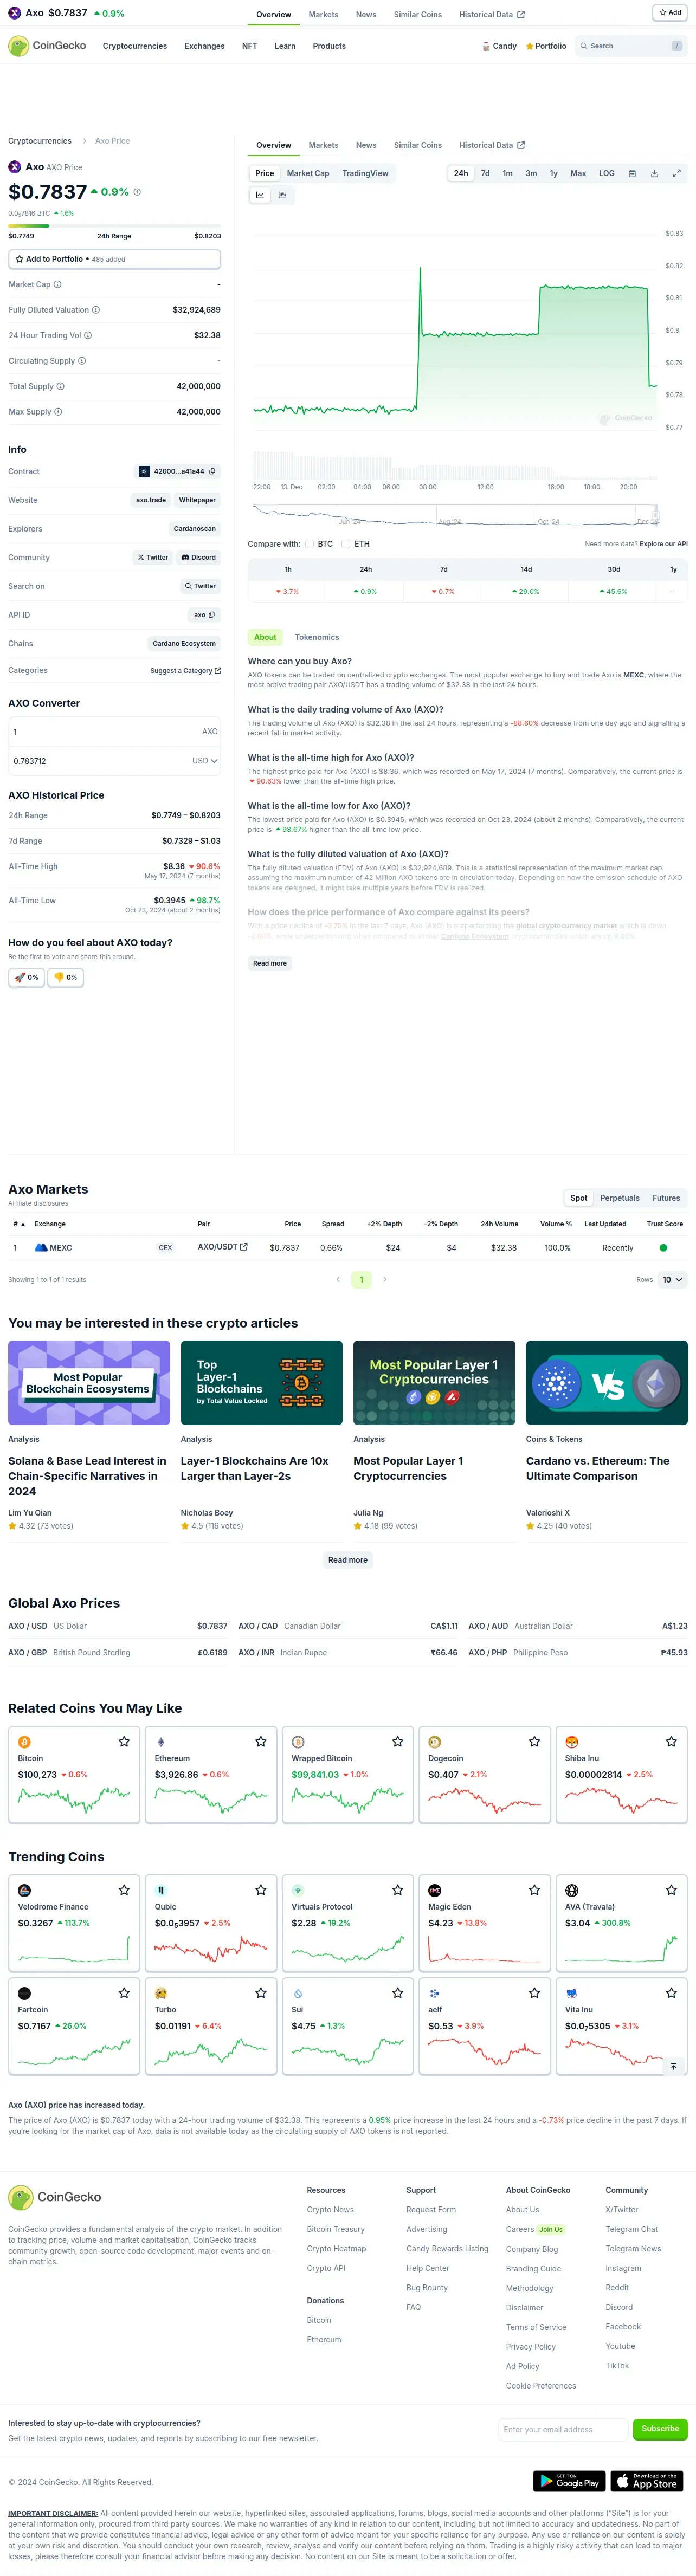Star Sui trending coin

(397, 1993)
